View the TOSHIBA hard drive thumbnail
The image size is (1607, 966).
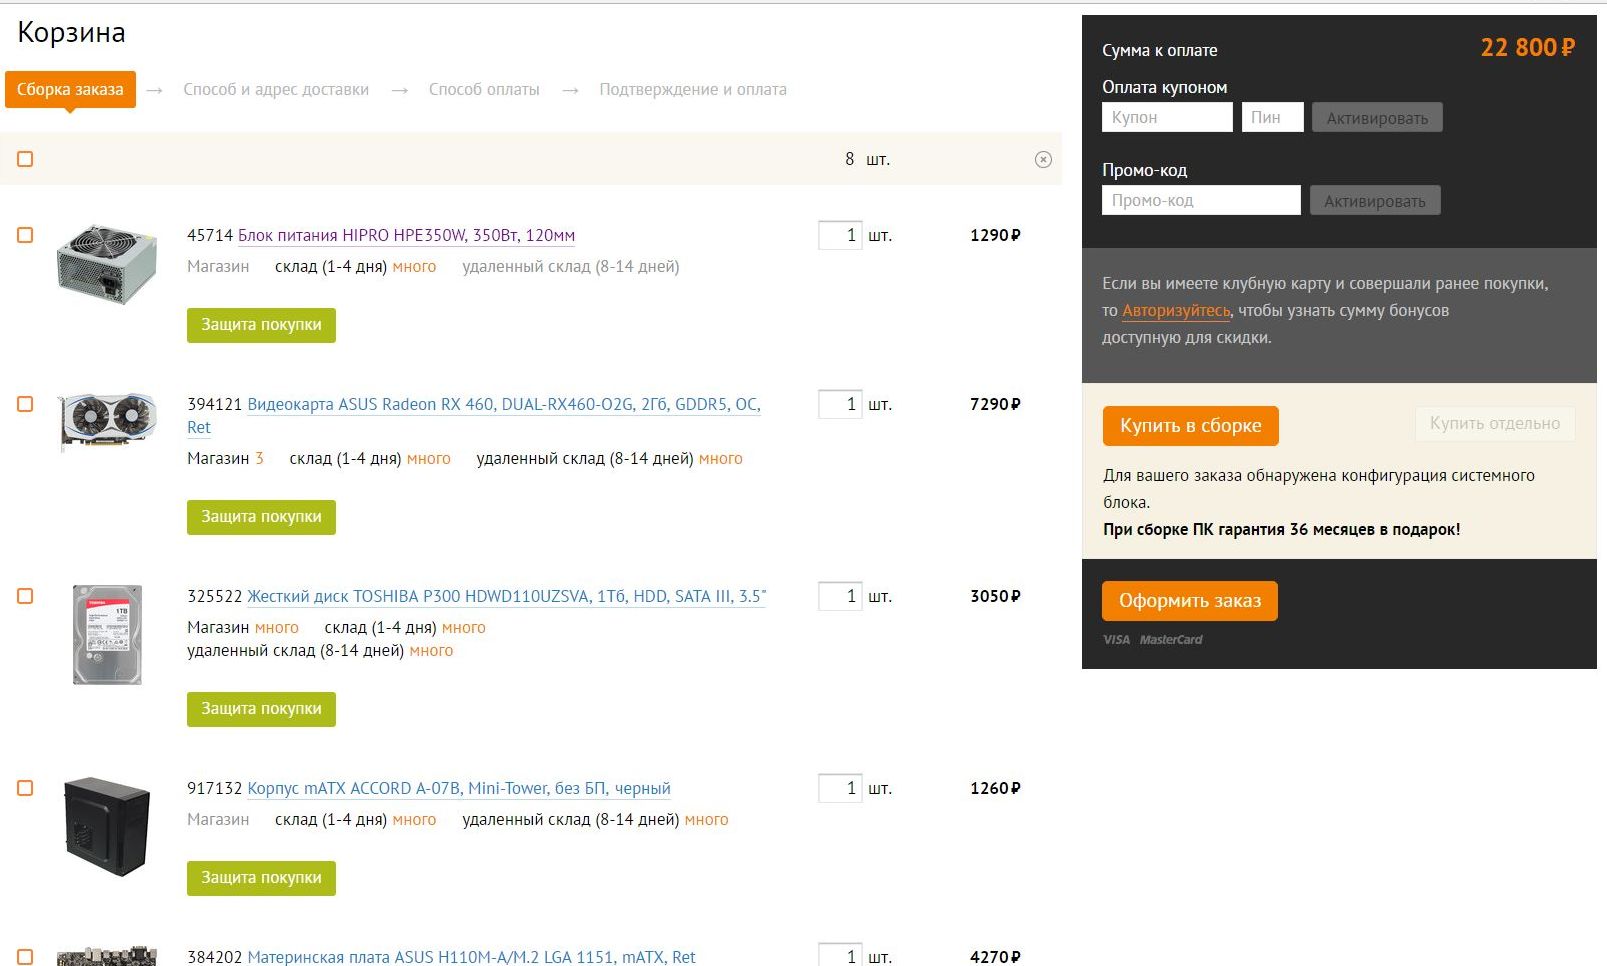pos(107,635)
